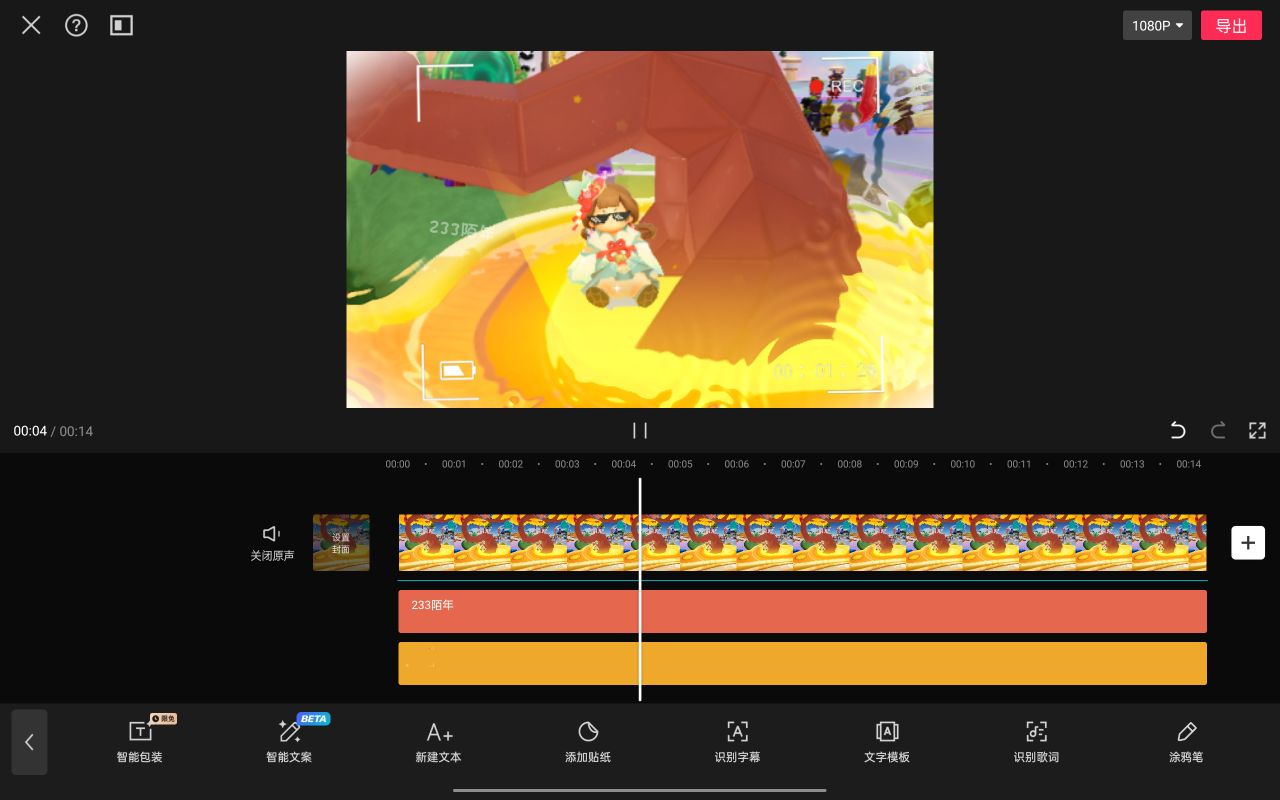The height and width of the screenshot is (800, 1280).
Task: Select the orange sticker track
Action: click(802, 663)
